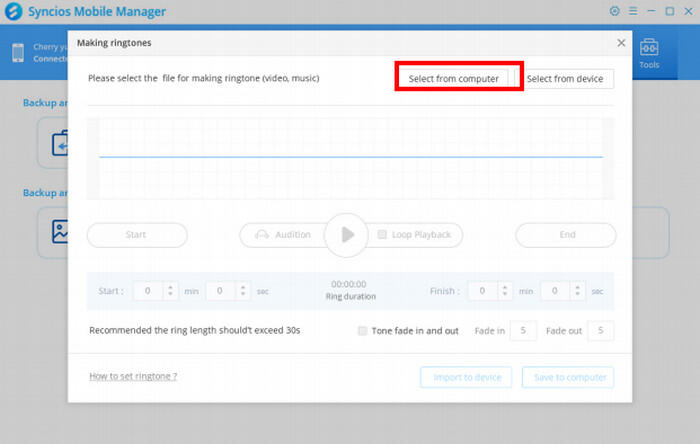700x444 pixels.
Task: Enable the Loop Playback checkbox
Action: 382,235
